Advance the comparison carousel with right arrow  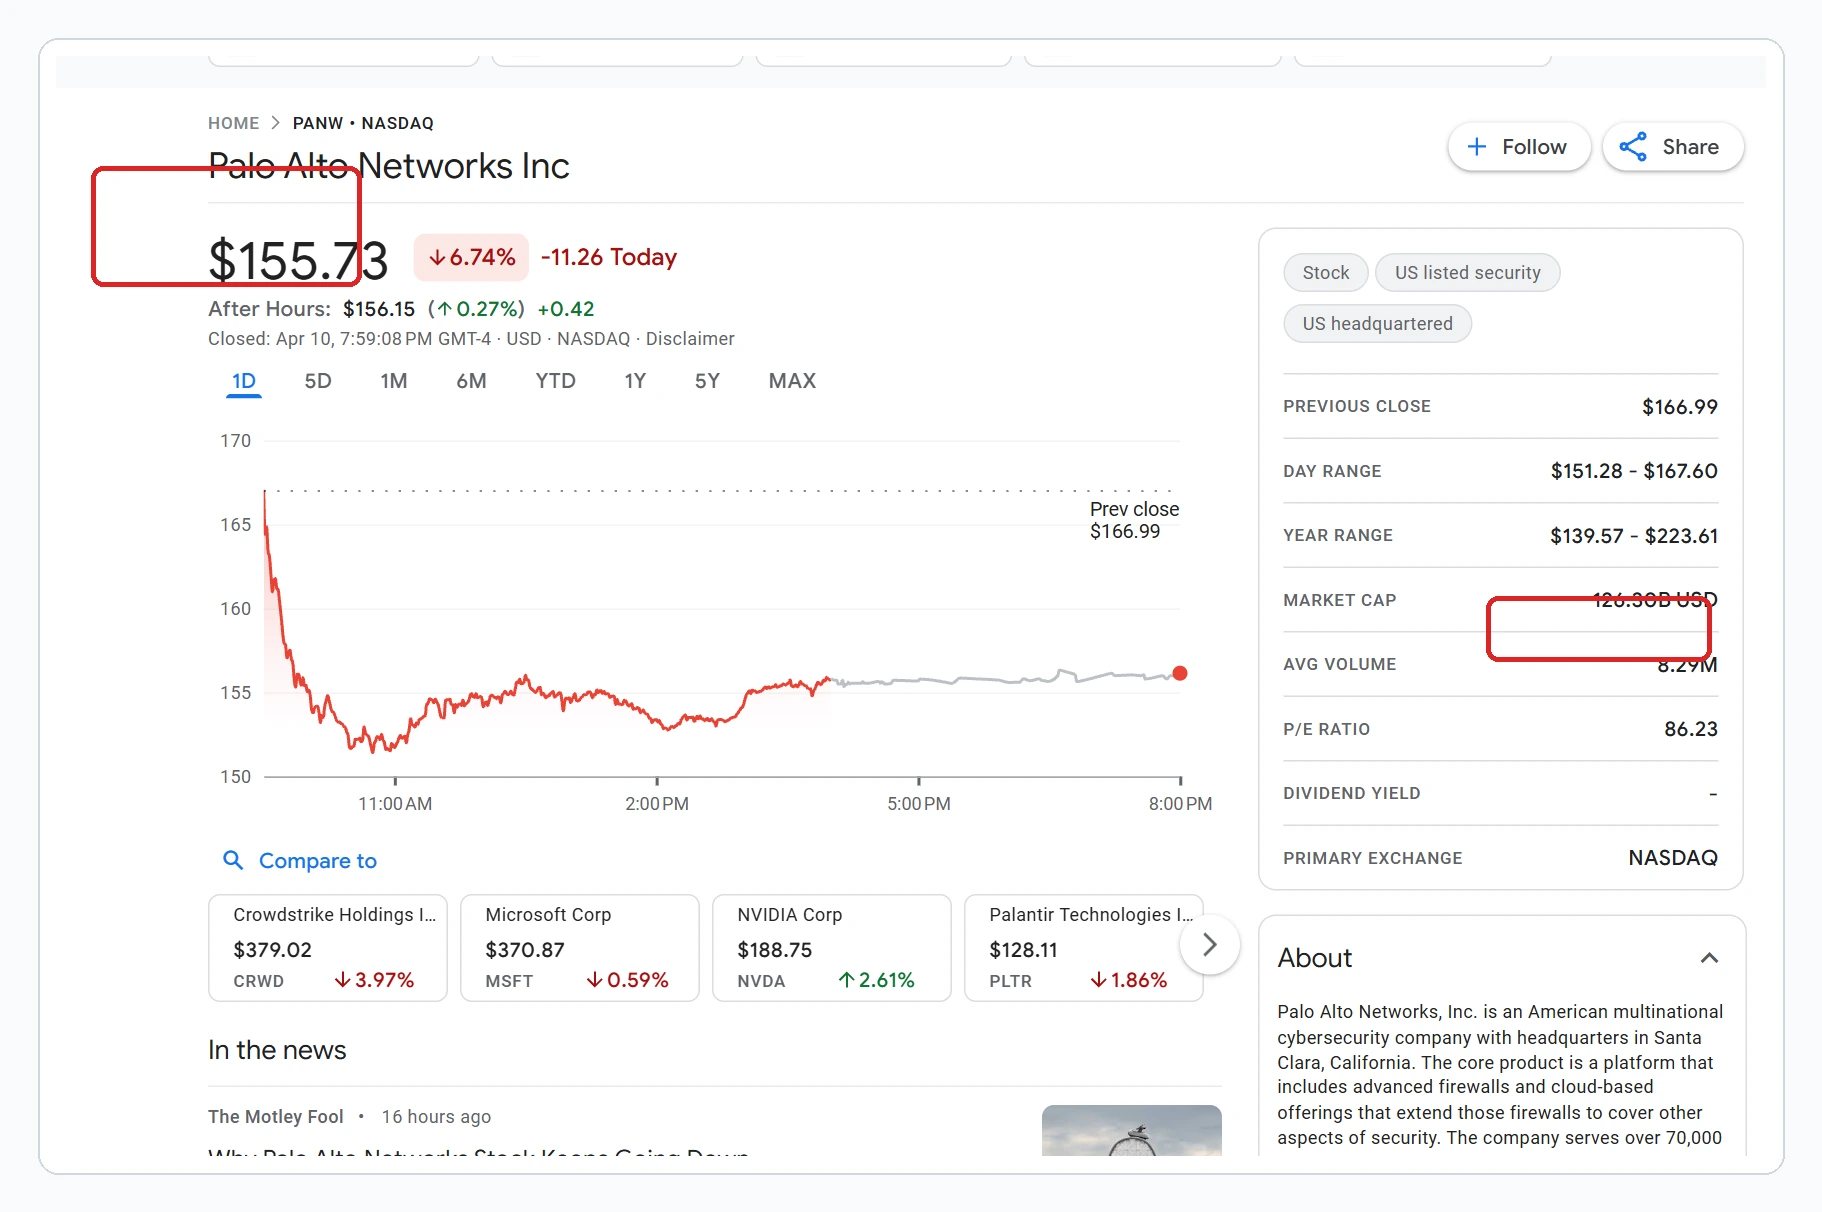(x=1209, y=944)
